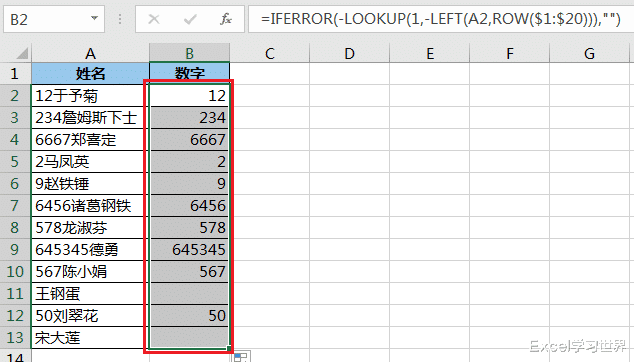Select row 4 header
Viewport: 634px width, 362px height.
tap(15, 140)
